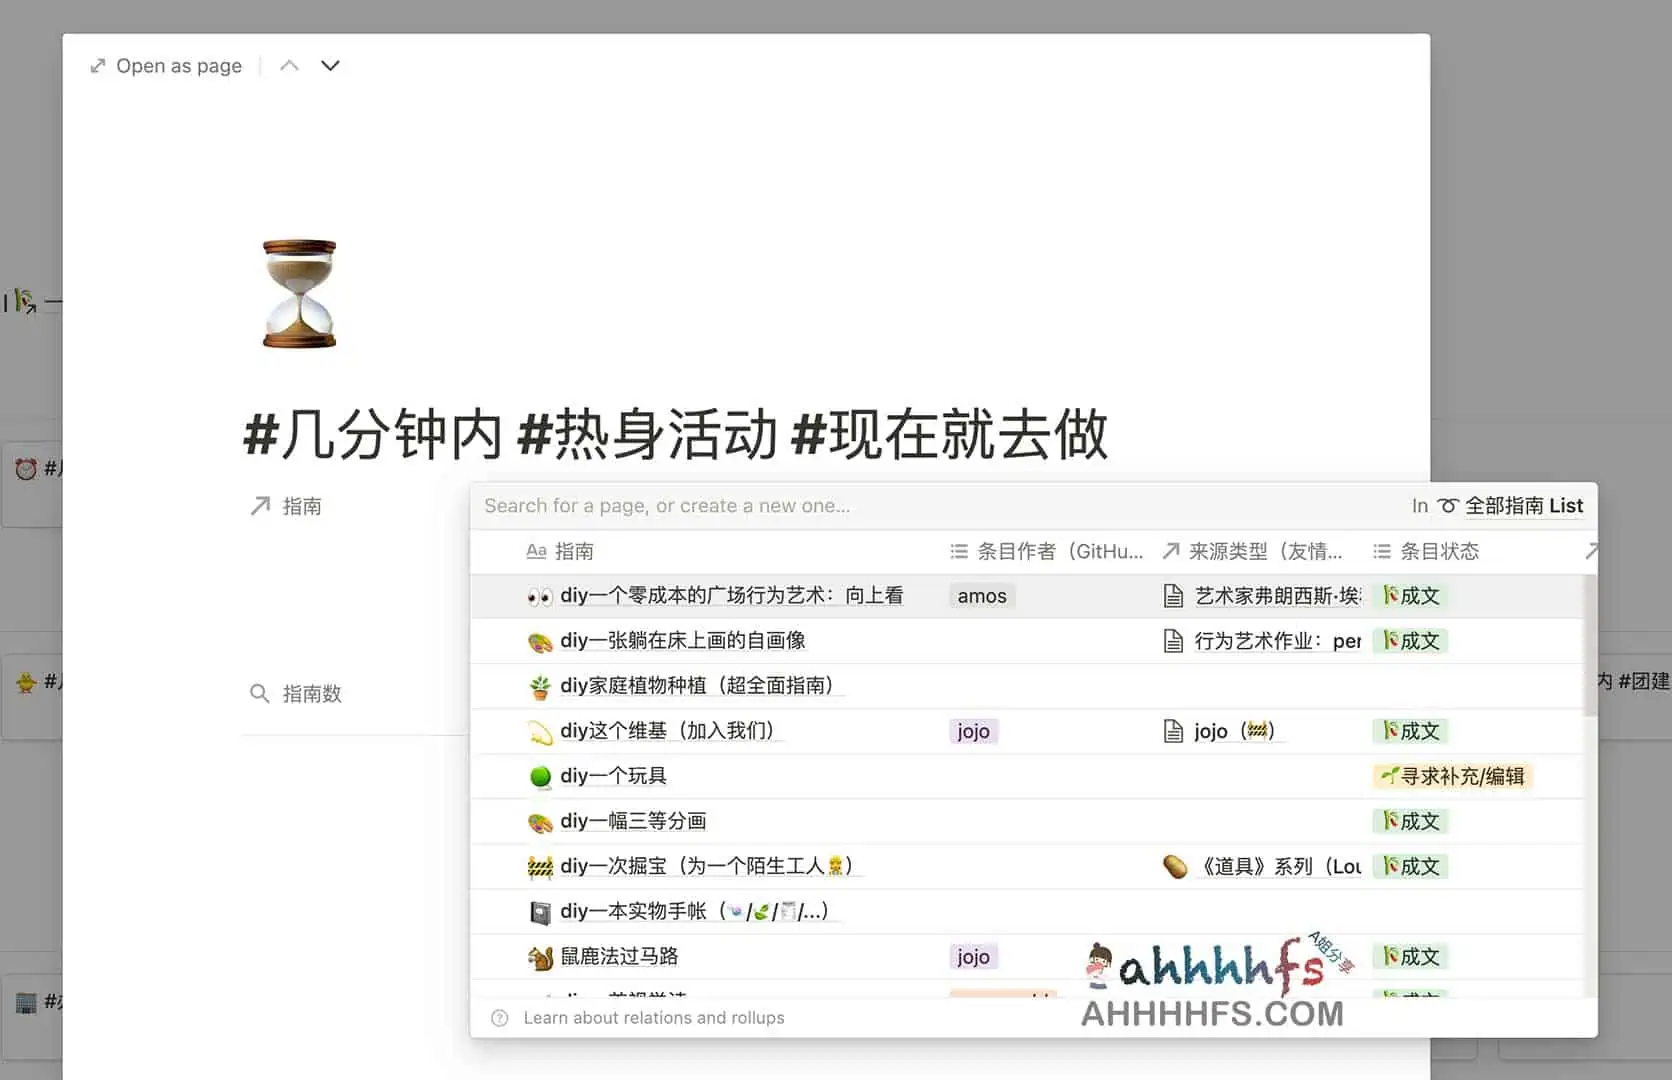1672x1080 pixels.
Task: Click the green apple icon on diy一个玩具 row
Action: (x=540, y=776)
